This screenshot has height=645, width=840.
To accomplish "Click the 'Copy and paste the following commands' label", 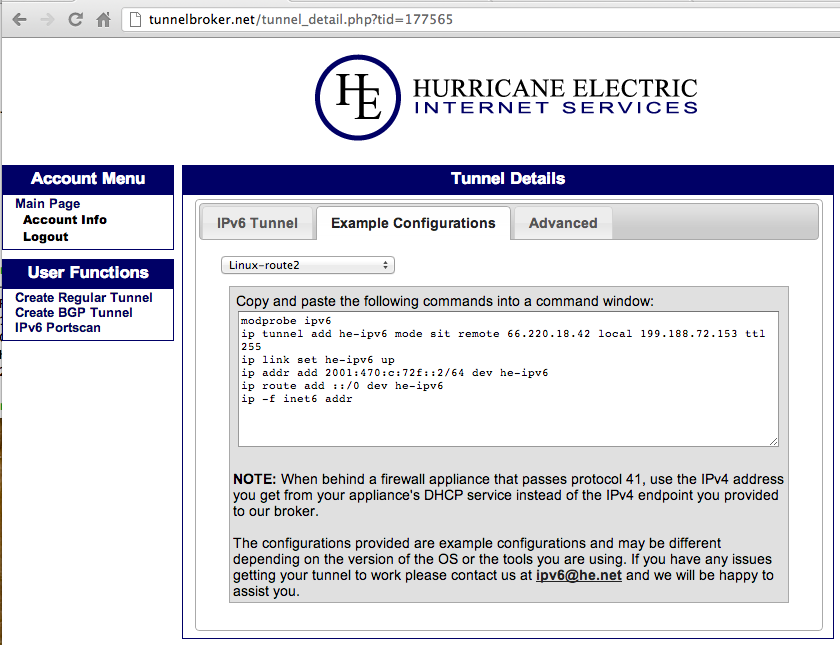I will (x=445, y=301).
